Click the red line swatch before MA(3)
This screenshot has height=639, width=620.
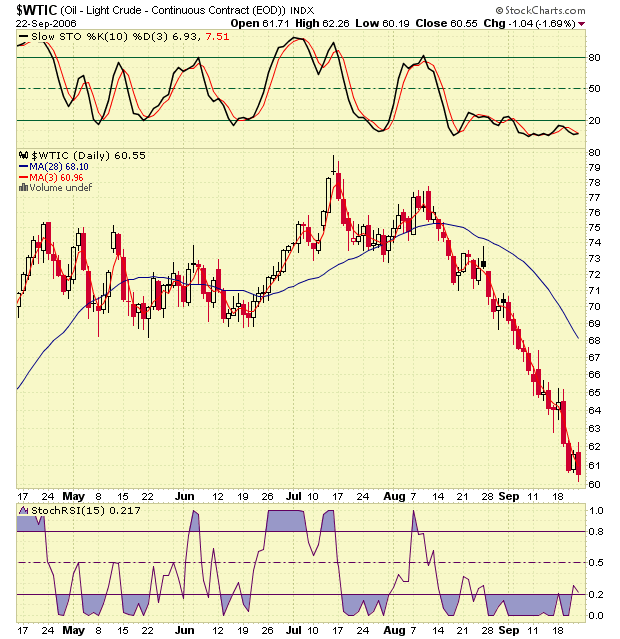24,177
